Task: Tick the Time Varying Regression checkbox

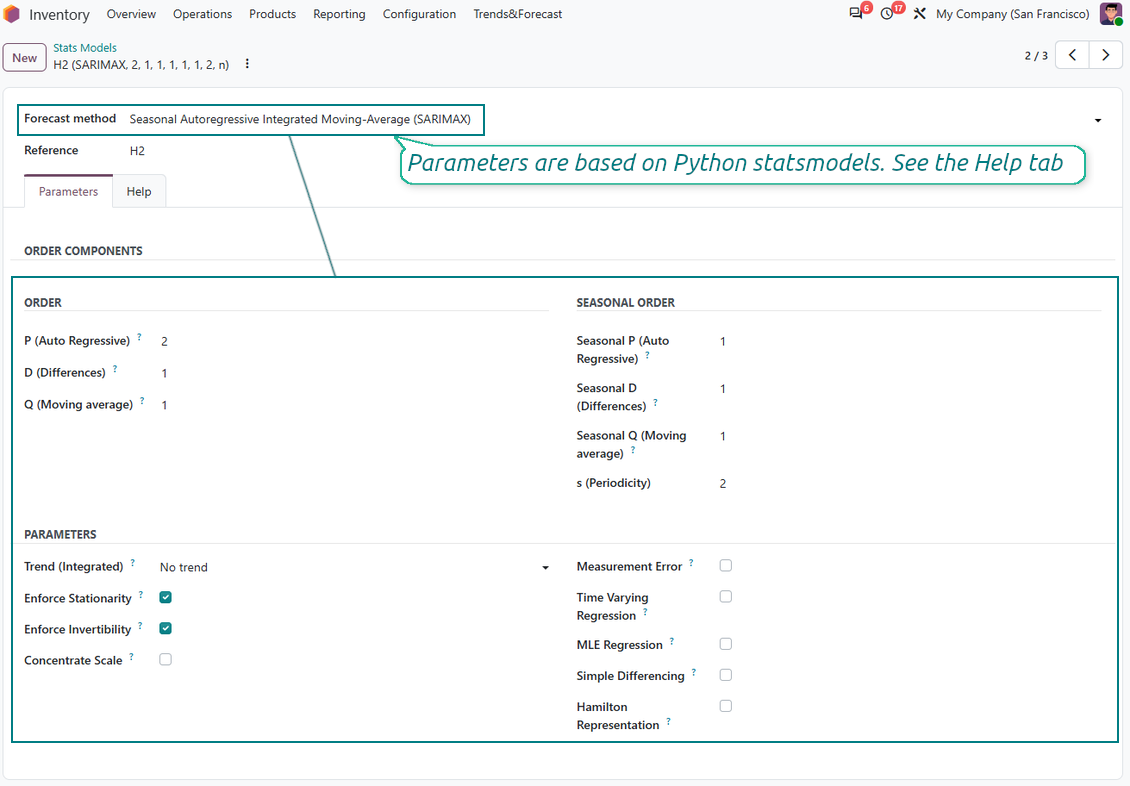Action: click(x=726, y=597)
